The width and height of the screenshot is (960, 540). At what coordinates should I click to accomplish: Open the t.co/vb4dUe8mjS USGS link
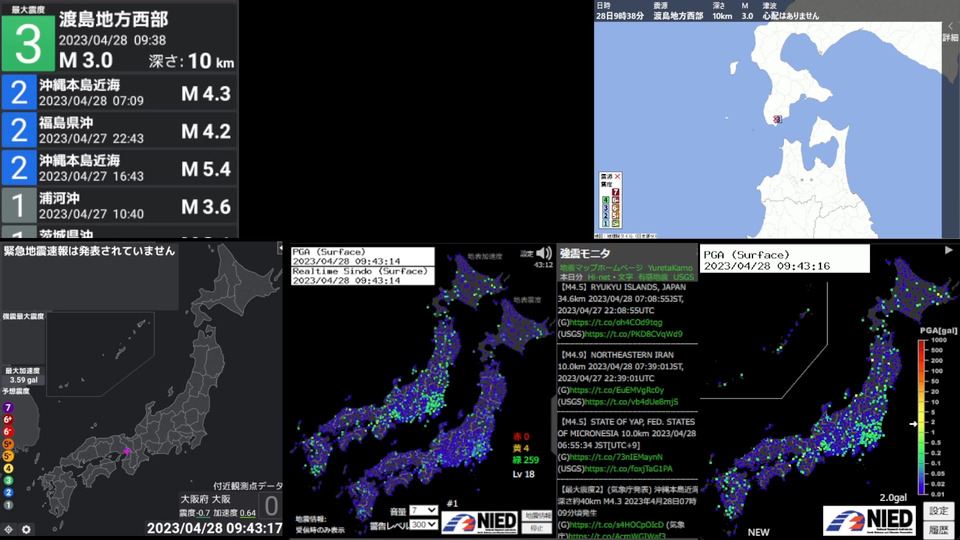(x=632, y=402)
